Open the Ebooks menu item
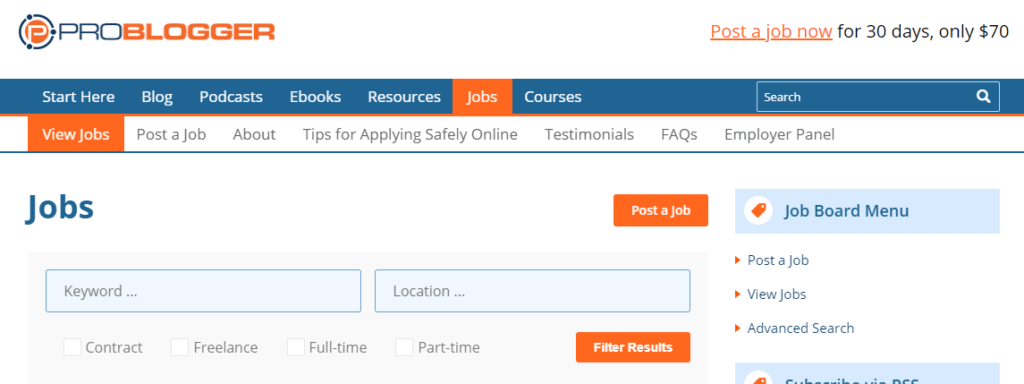 click(x=315, y=97)
